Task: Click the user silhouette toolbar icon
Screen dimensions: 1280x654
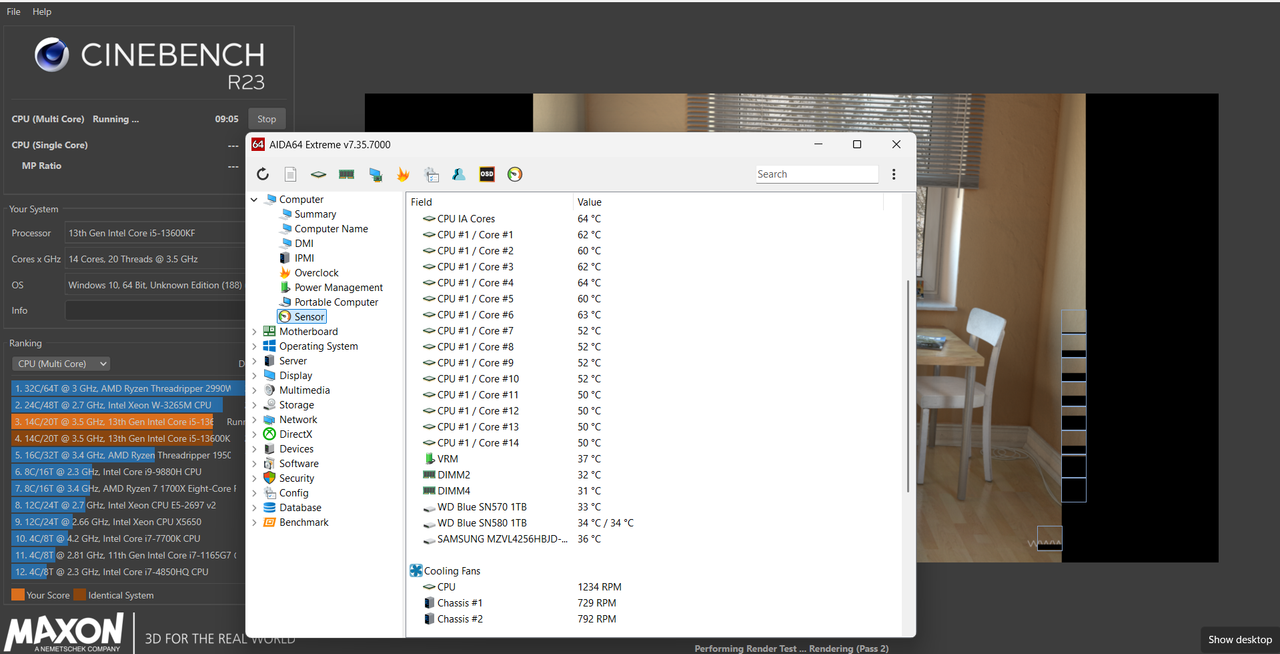Action: coord(459,174)
